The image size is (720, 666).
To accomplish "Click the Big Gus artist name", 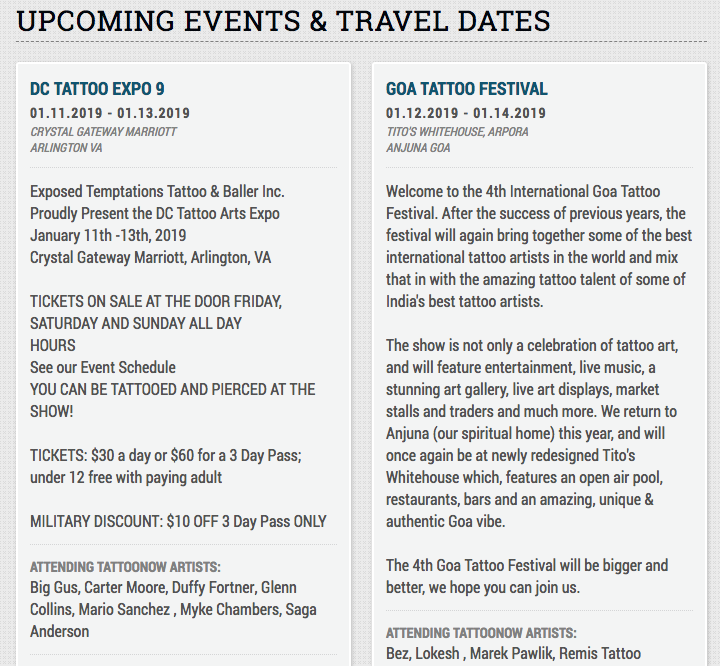I will coord(53,587).
